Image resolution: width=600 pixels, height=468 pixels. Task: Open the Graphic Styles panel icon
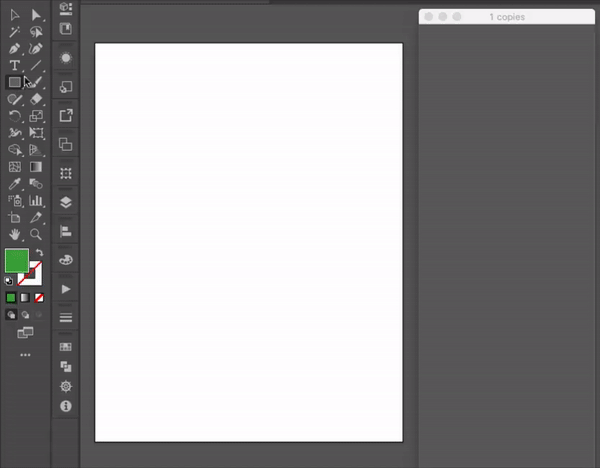click(x=66, y=87)
